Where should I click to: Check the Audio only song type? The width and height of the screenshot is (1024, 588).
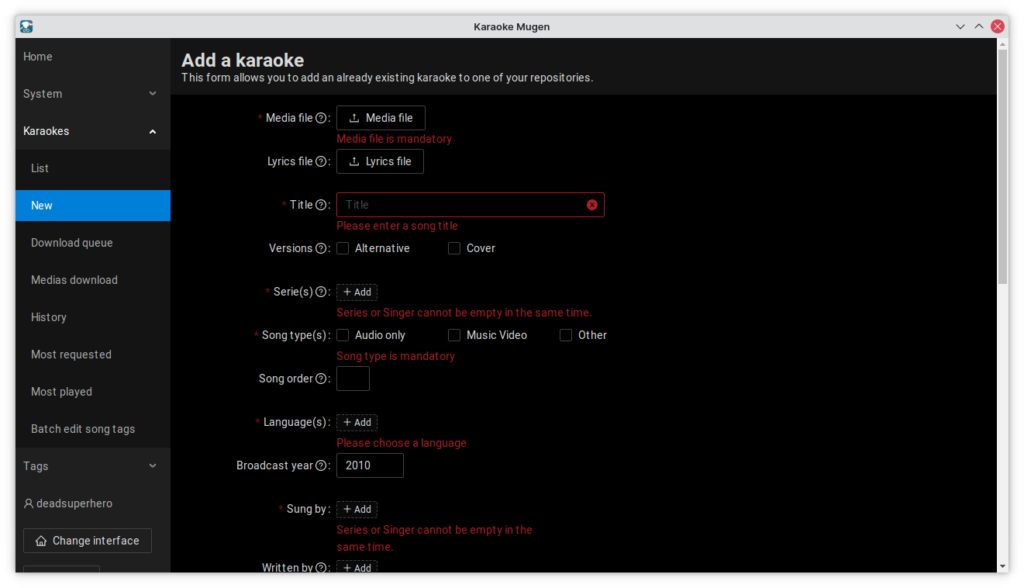click(342, 335)
